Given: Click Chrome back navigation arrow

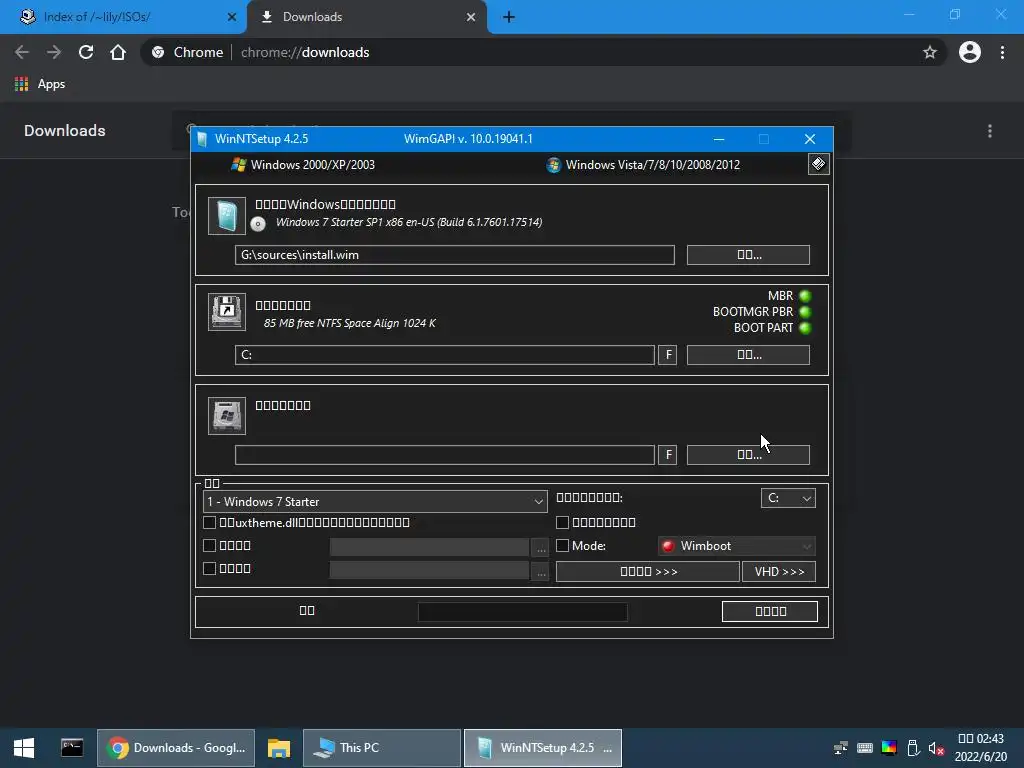Looking at the screenshot, I should (22, 52).
